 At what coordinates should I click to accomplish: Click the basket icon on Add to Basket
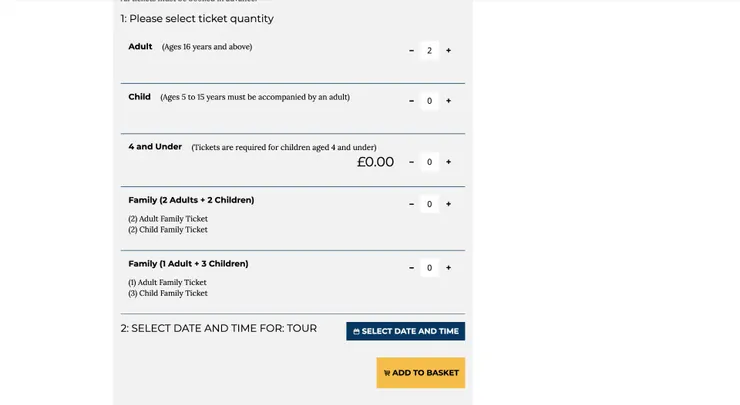click(x=387, y=374)
